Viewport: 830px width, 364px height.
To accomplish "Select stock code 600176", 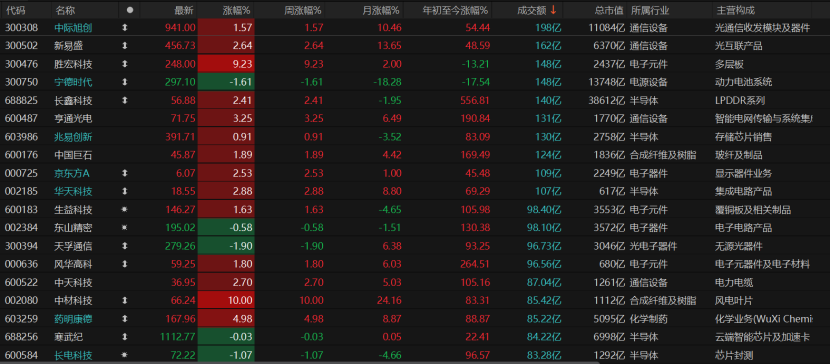I will click(21, 155).
